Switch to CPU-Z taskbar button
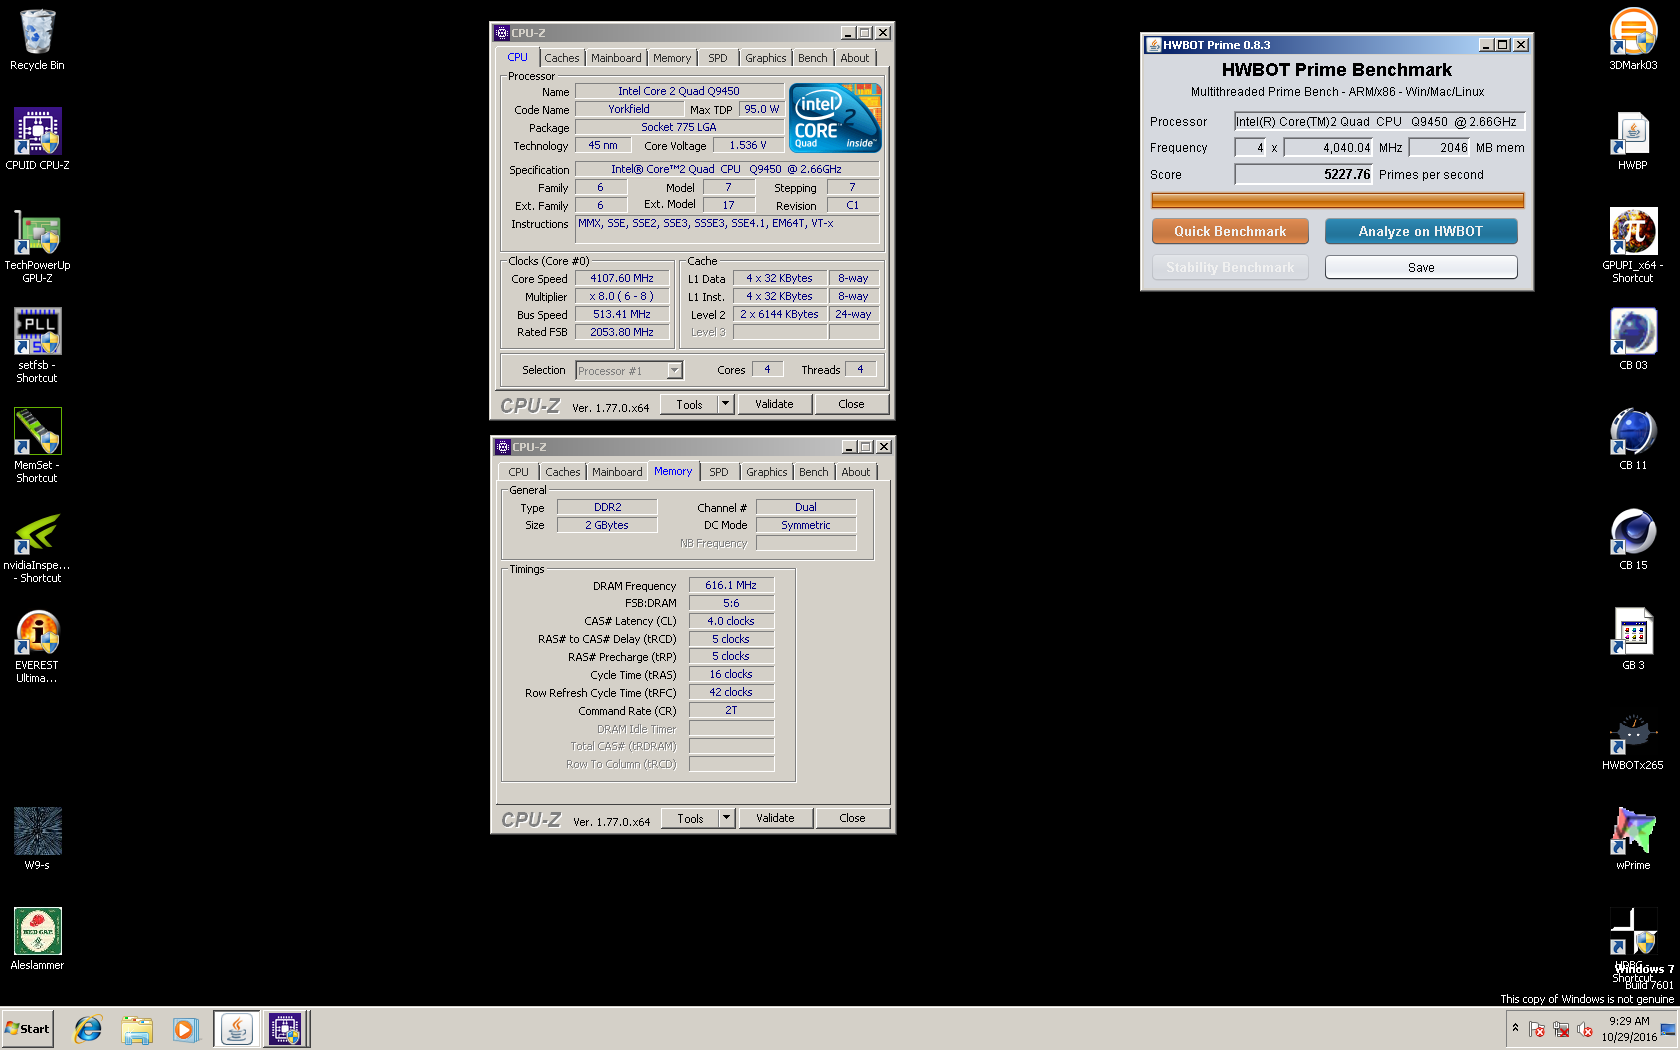The image size is (1680, 1050). click(286, 1029)
